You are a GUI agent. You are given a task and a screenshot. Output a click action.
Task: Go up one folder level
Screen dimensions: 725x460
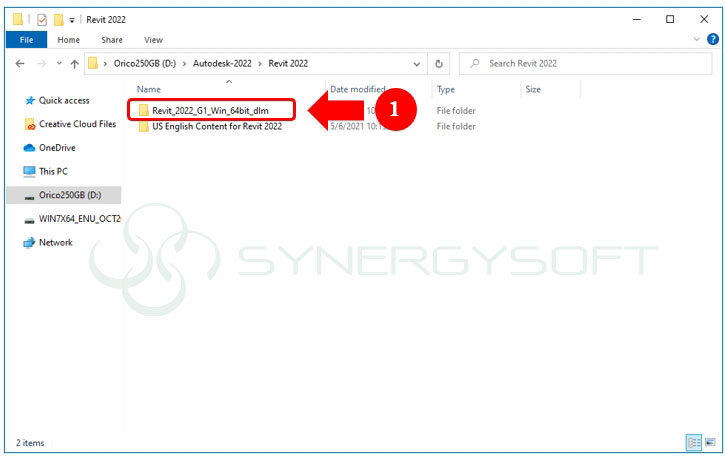pos(74,64)
